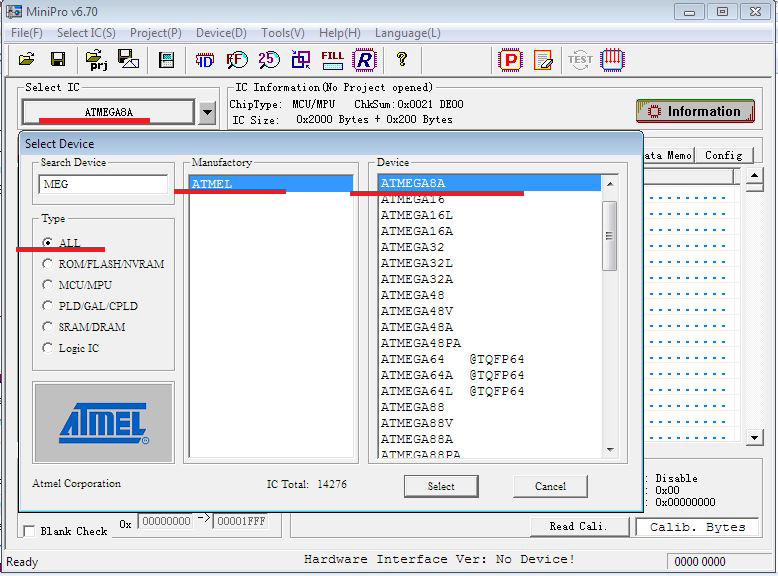Viewport: 778px width, 576px height.
Task: Choose the MCU/MPU type option
Action: click(x=48, y=285)
